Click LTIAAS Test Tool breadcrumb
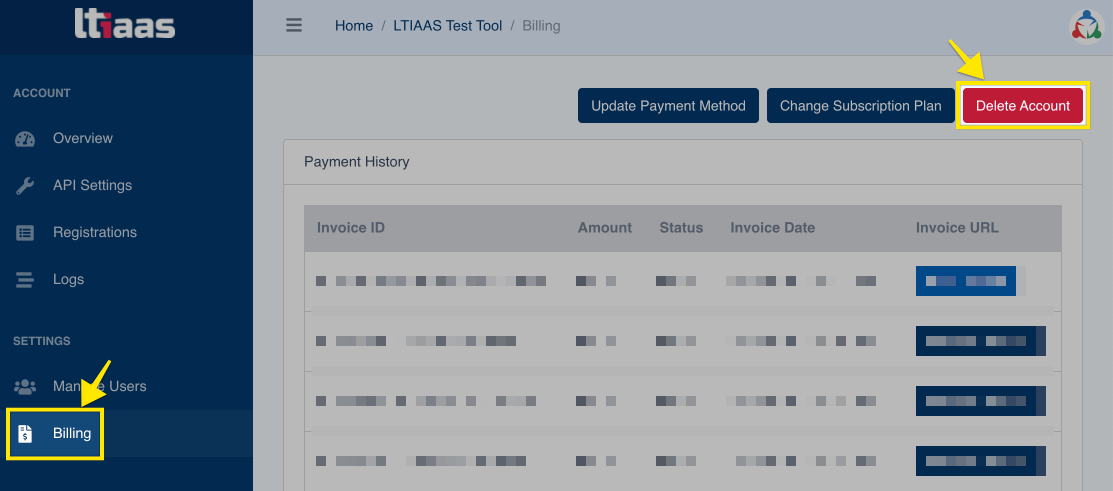The width and height of the screenshot is (1113, 491). click(447, 26)
